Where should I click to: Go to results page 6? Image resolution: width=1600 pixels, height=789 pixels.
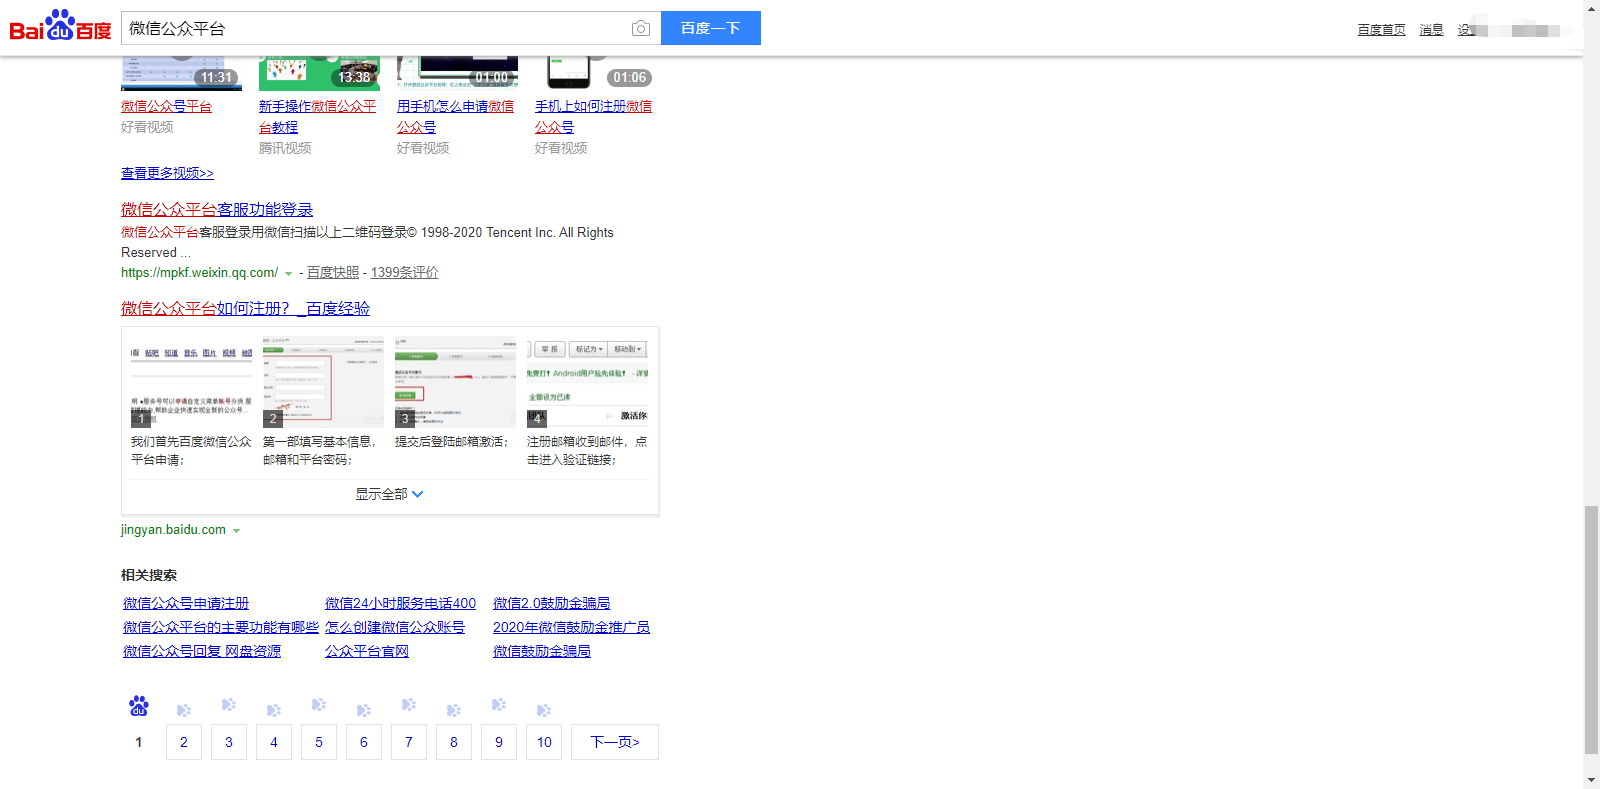pos(364,742)
